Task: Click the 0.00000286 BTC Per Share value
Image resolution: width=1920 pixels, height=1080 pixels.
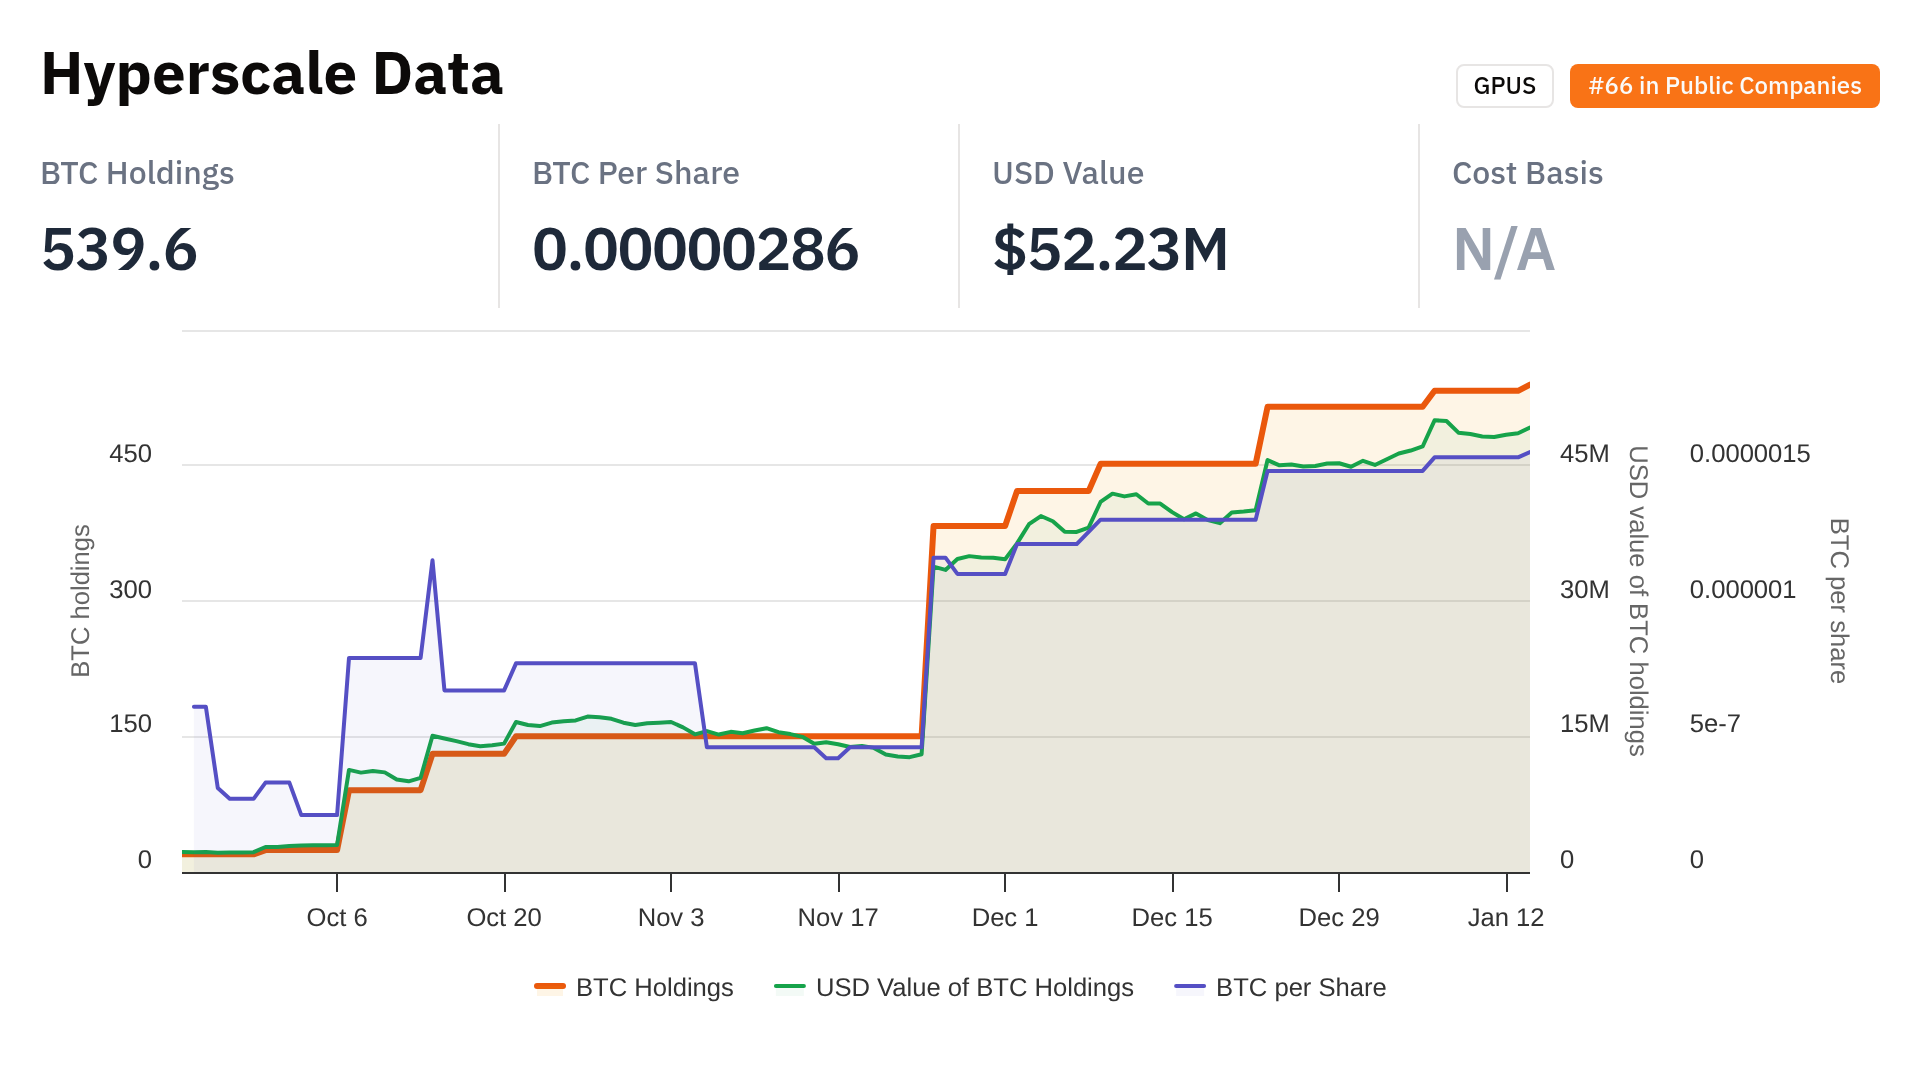Action: 695,249
